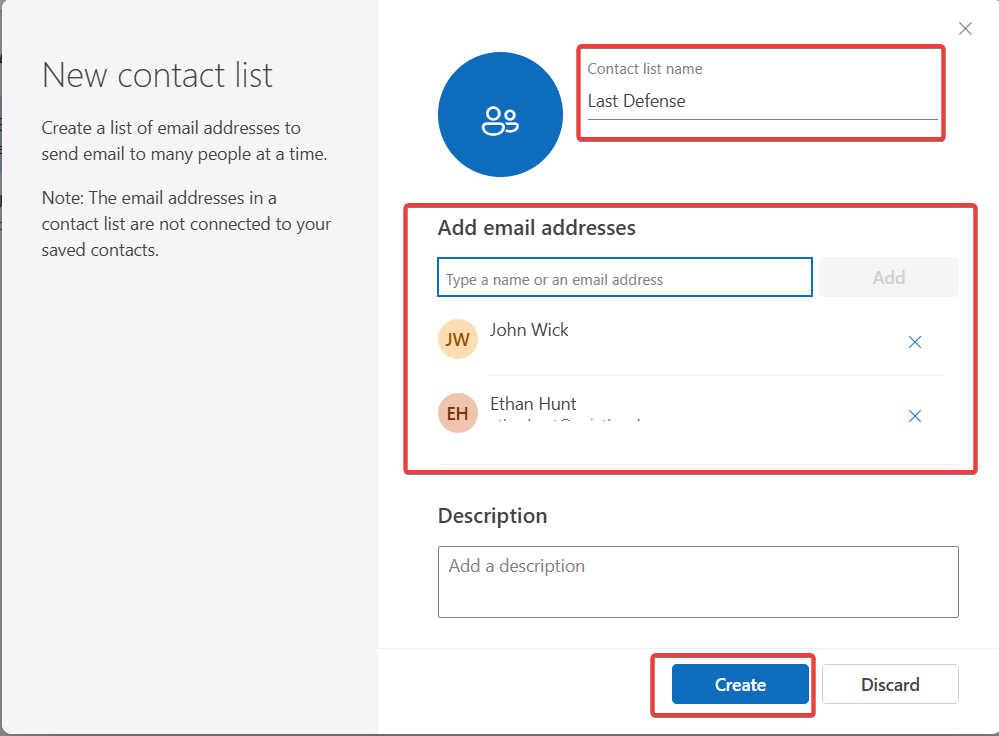This screenshot has width=999, height=736.
Task: Select the Ethan Hunt name entry
Action: pos(533,404)
